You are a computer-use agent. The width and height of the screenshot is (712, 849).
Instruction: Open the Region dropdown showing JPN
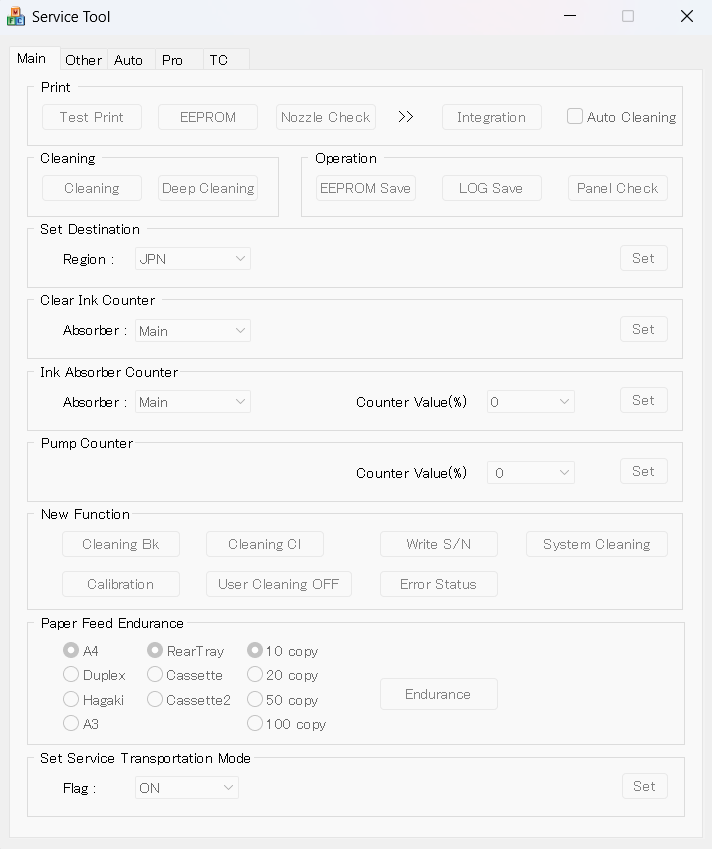coord(193,259)
